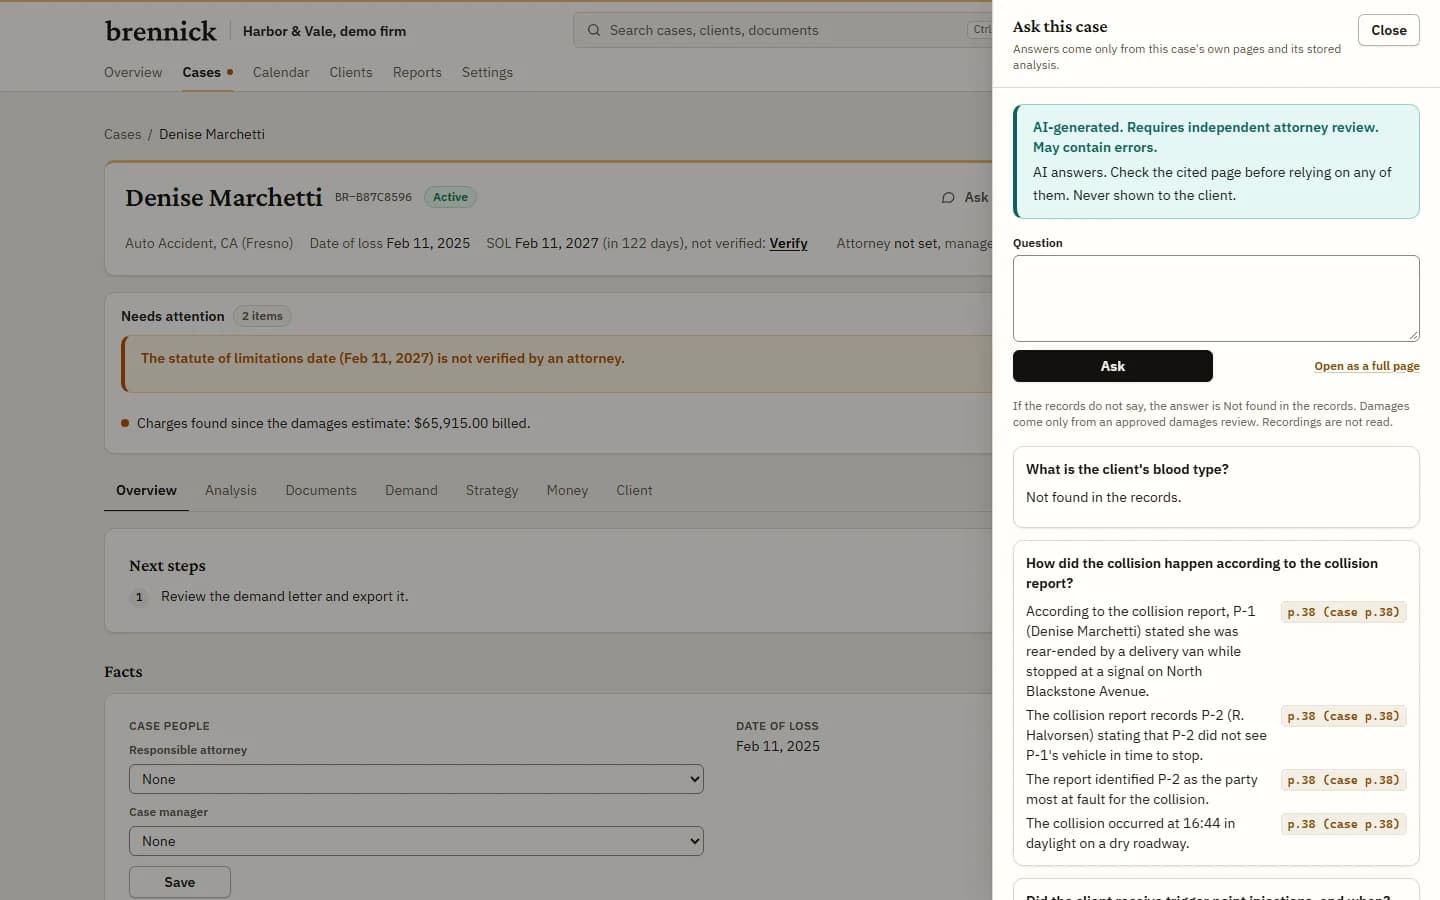
Task: Open p.38 citation beside the R. Halvorsen statement
Action: coord(1343,716)
